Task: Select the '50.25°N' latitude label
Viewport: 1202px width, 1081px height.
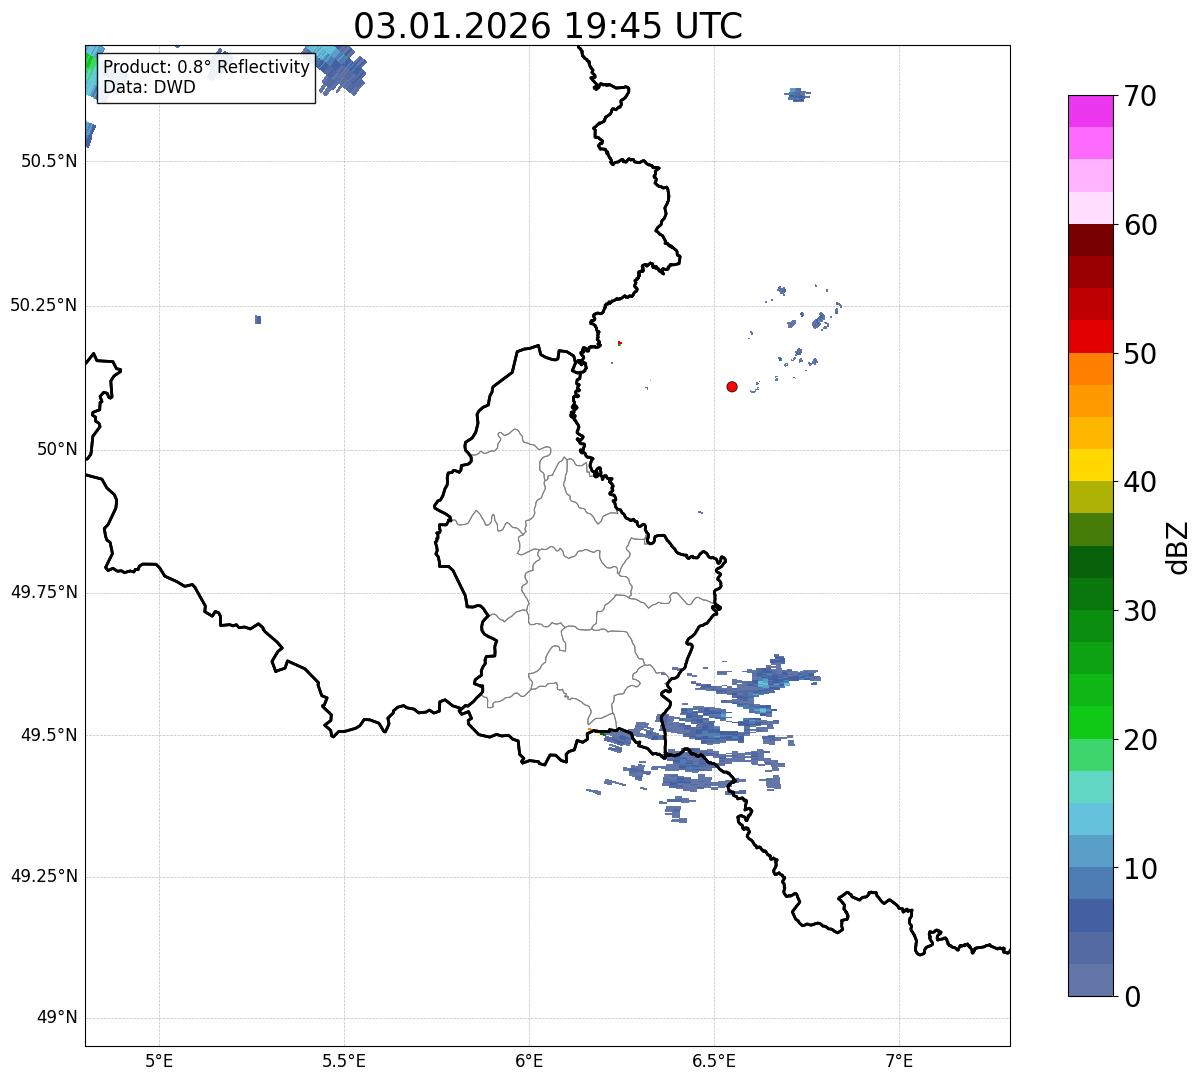Action: (x=44, y=305)
